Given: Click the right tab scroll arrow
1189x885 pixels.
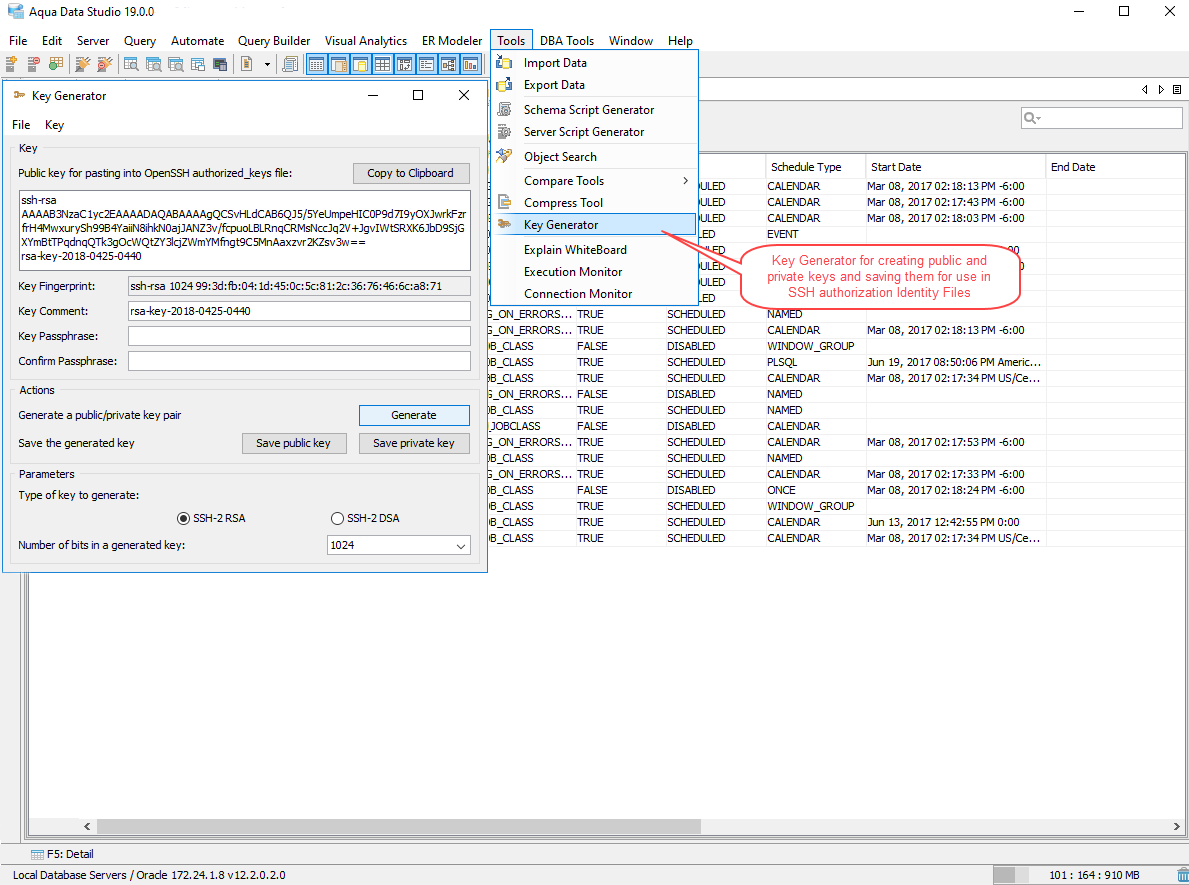Looking at the screenshot, I should (x=1161, y=89).
